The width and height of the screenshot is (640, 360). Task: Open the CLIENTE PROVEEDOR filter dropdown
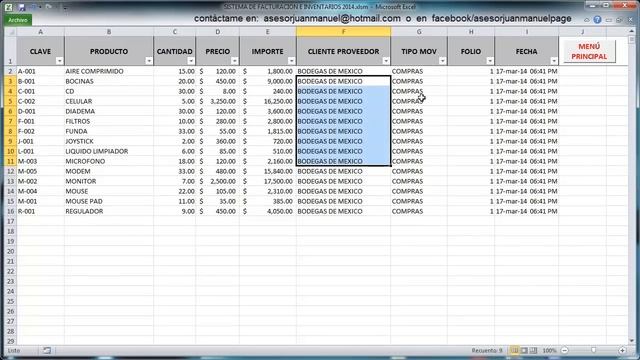pyautogui.click(x=386, y=61)
